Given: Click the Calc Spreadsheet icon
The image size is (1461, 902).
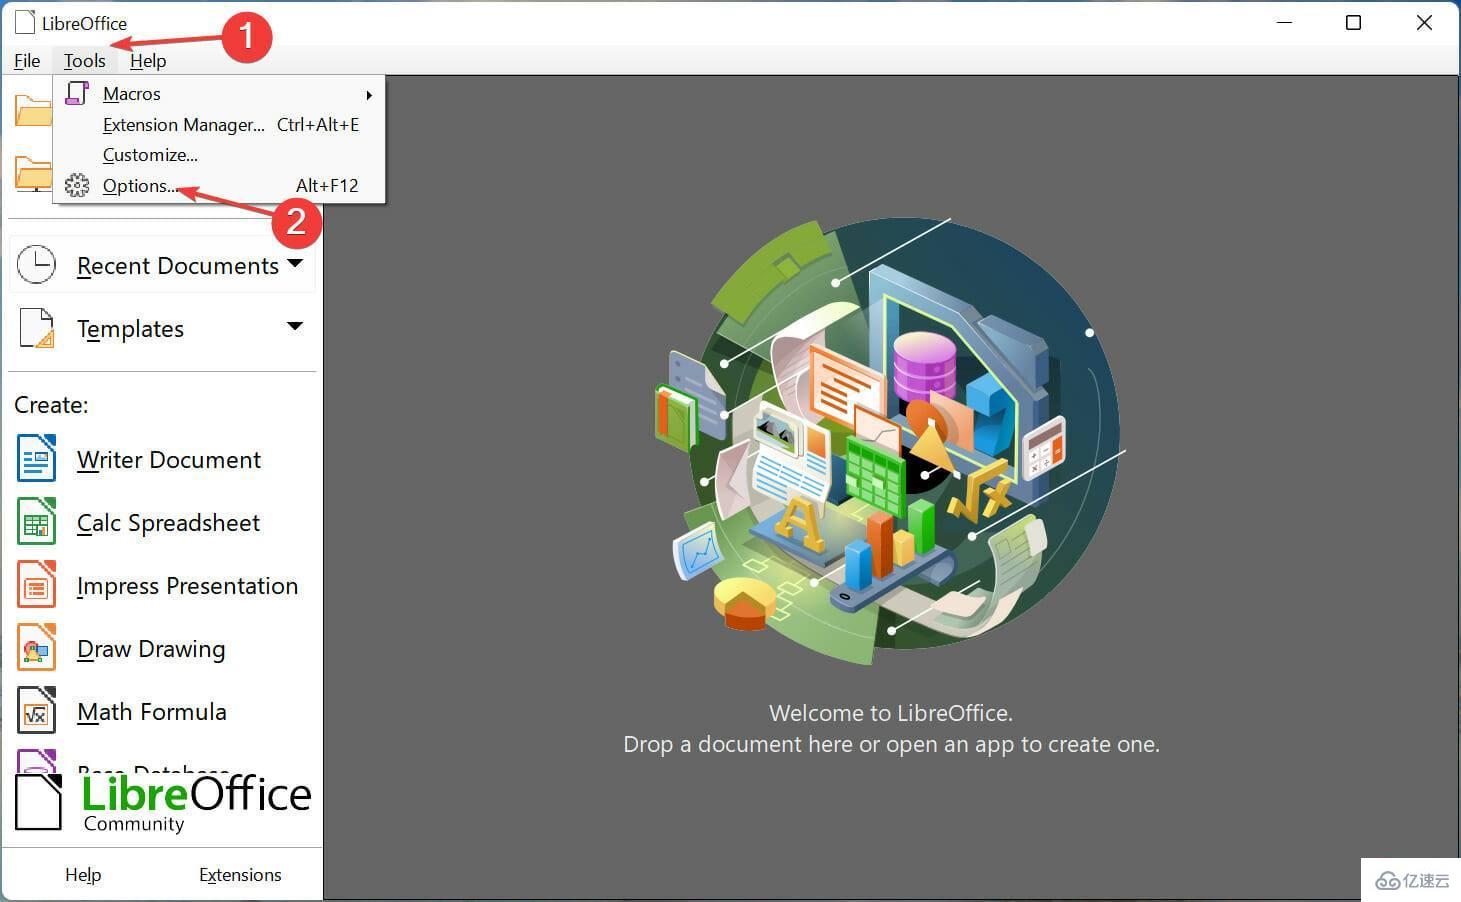Looking at the screenshot, I should (37, 522).
